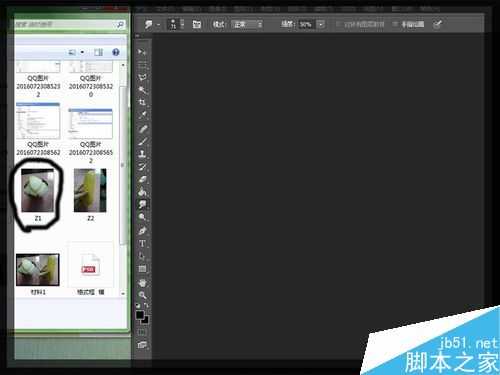The height and width of the screenshot is (375, 500).
Task: Select the Hand tool
Action: 142,283
